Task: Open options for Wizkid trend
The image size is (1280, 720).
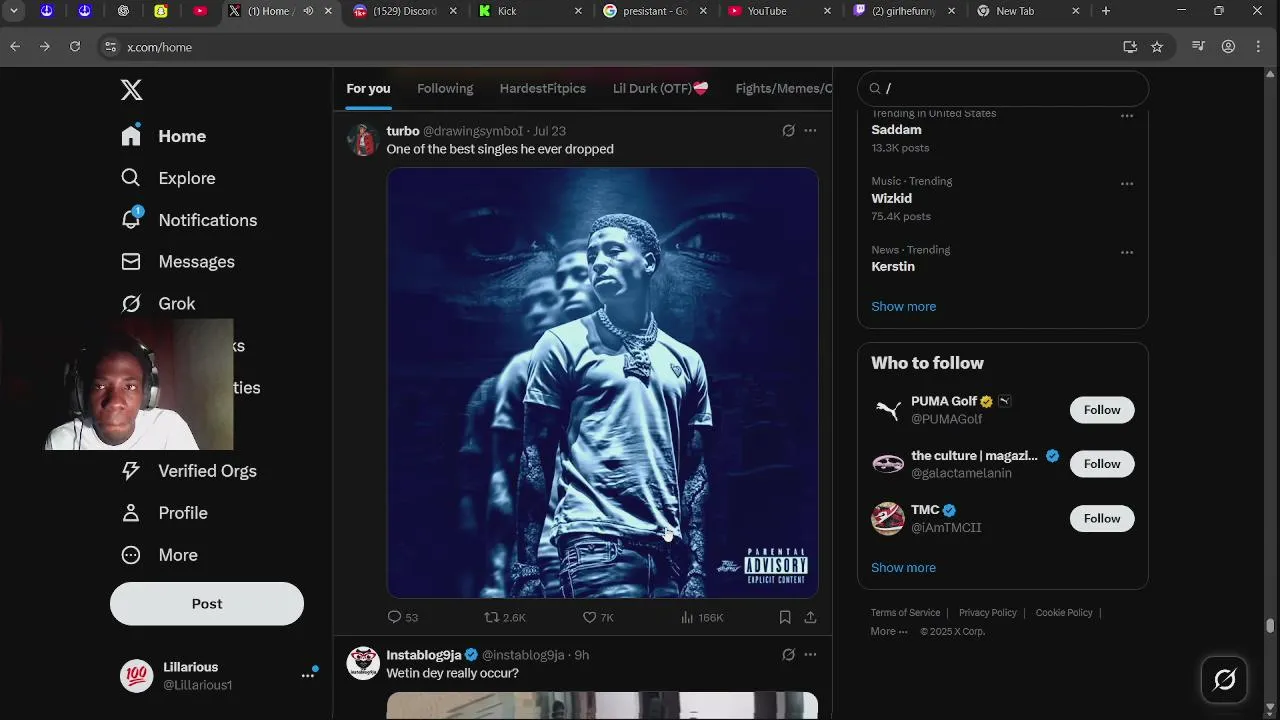Action: pyautogui.click(x=1127, y=184)
